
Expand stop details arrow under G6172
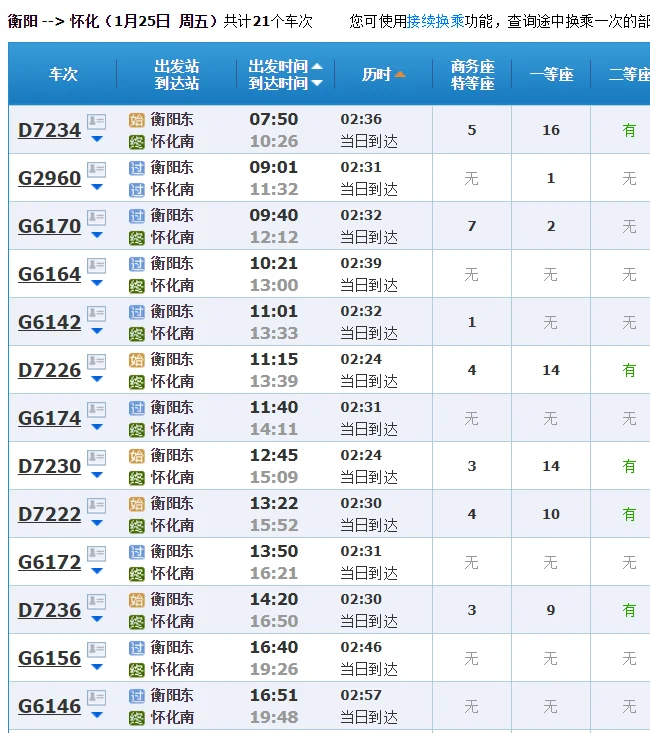[x=97, y=571]
